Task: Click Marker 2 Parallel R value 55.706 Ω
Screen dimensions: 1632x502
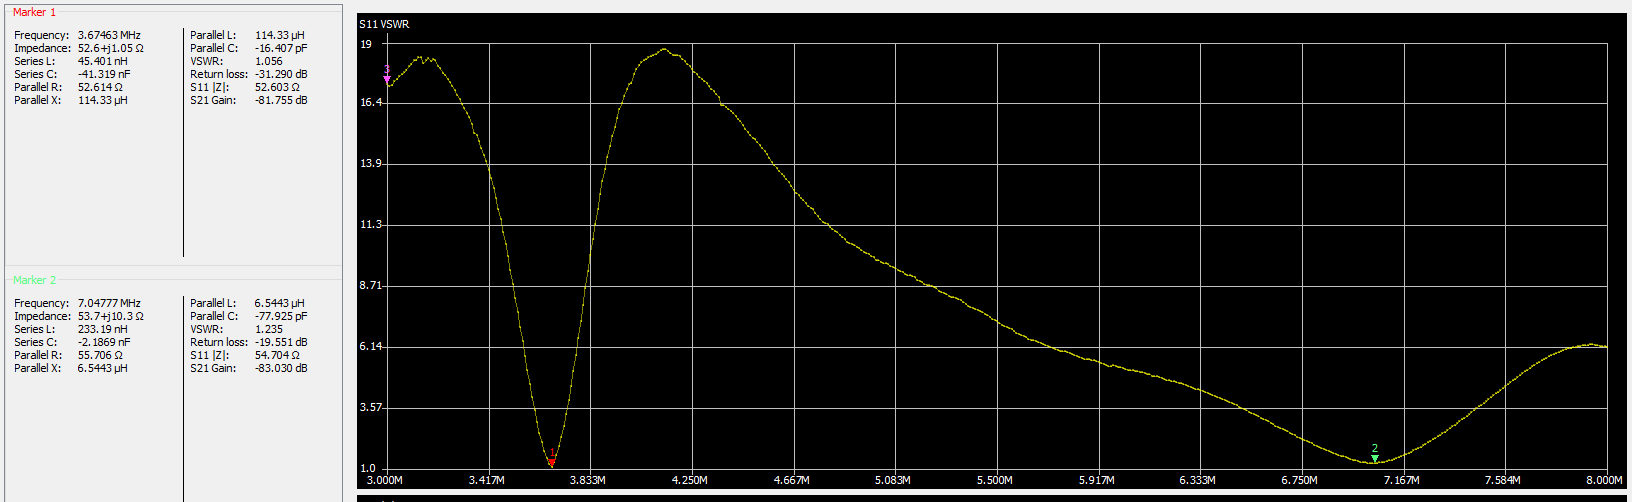Action: [100, 355]
